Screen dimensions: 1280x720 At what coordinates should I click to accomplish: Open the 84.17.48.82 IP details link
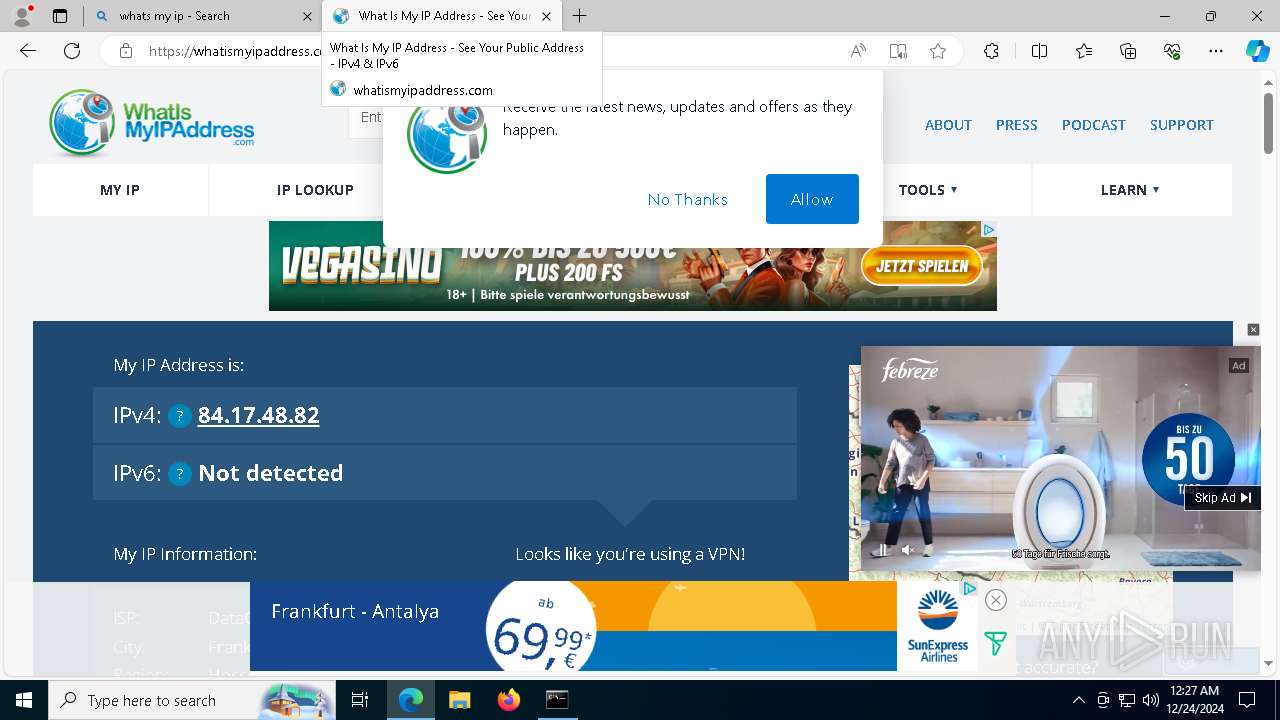click(x=259, y=415)
